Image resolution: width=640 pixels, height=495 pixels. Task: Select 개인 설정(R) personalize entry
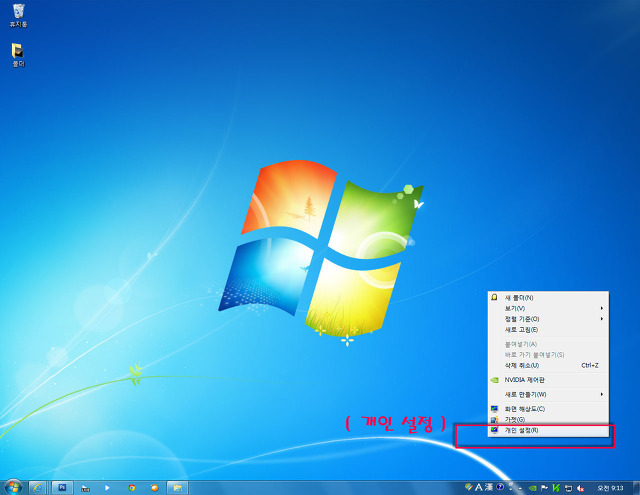(548, 430)
